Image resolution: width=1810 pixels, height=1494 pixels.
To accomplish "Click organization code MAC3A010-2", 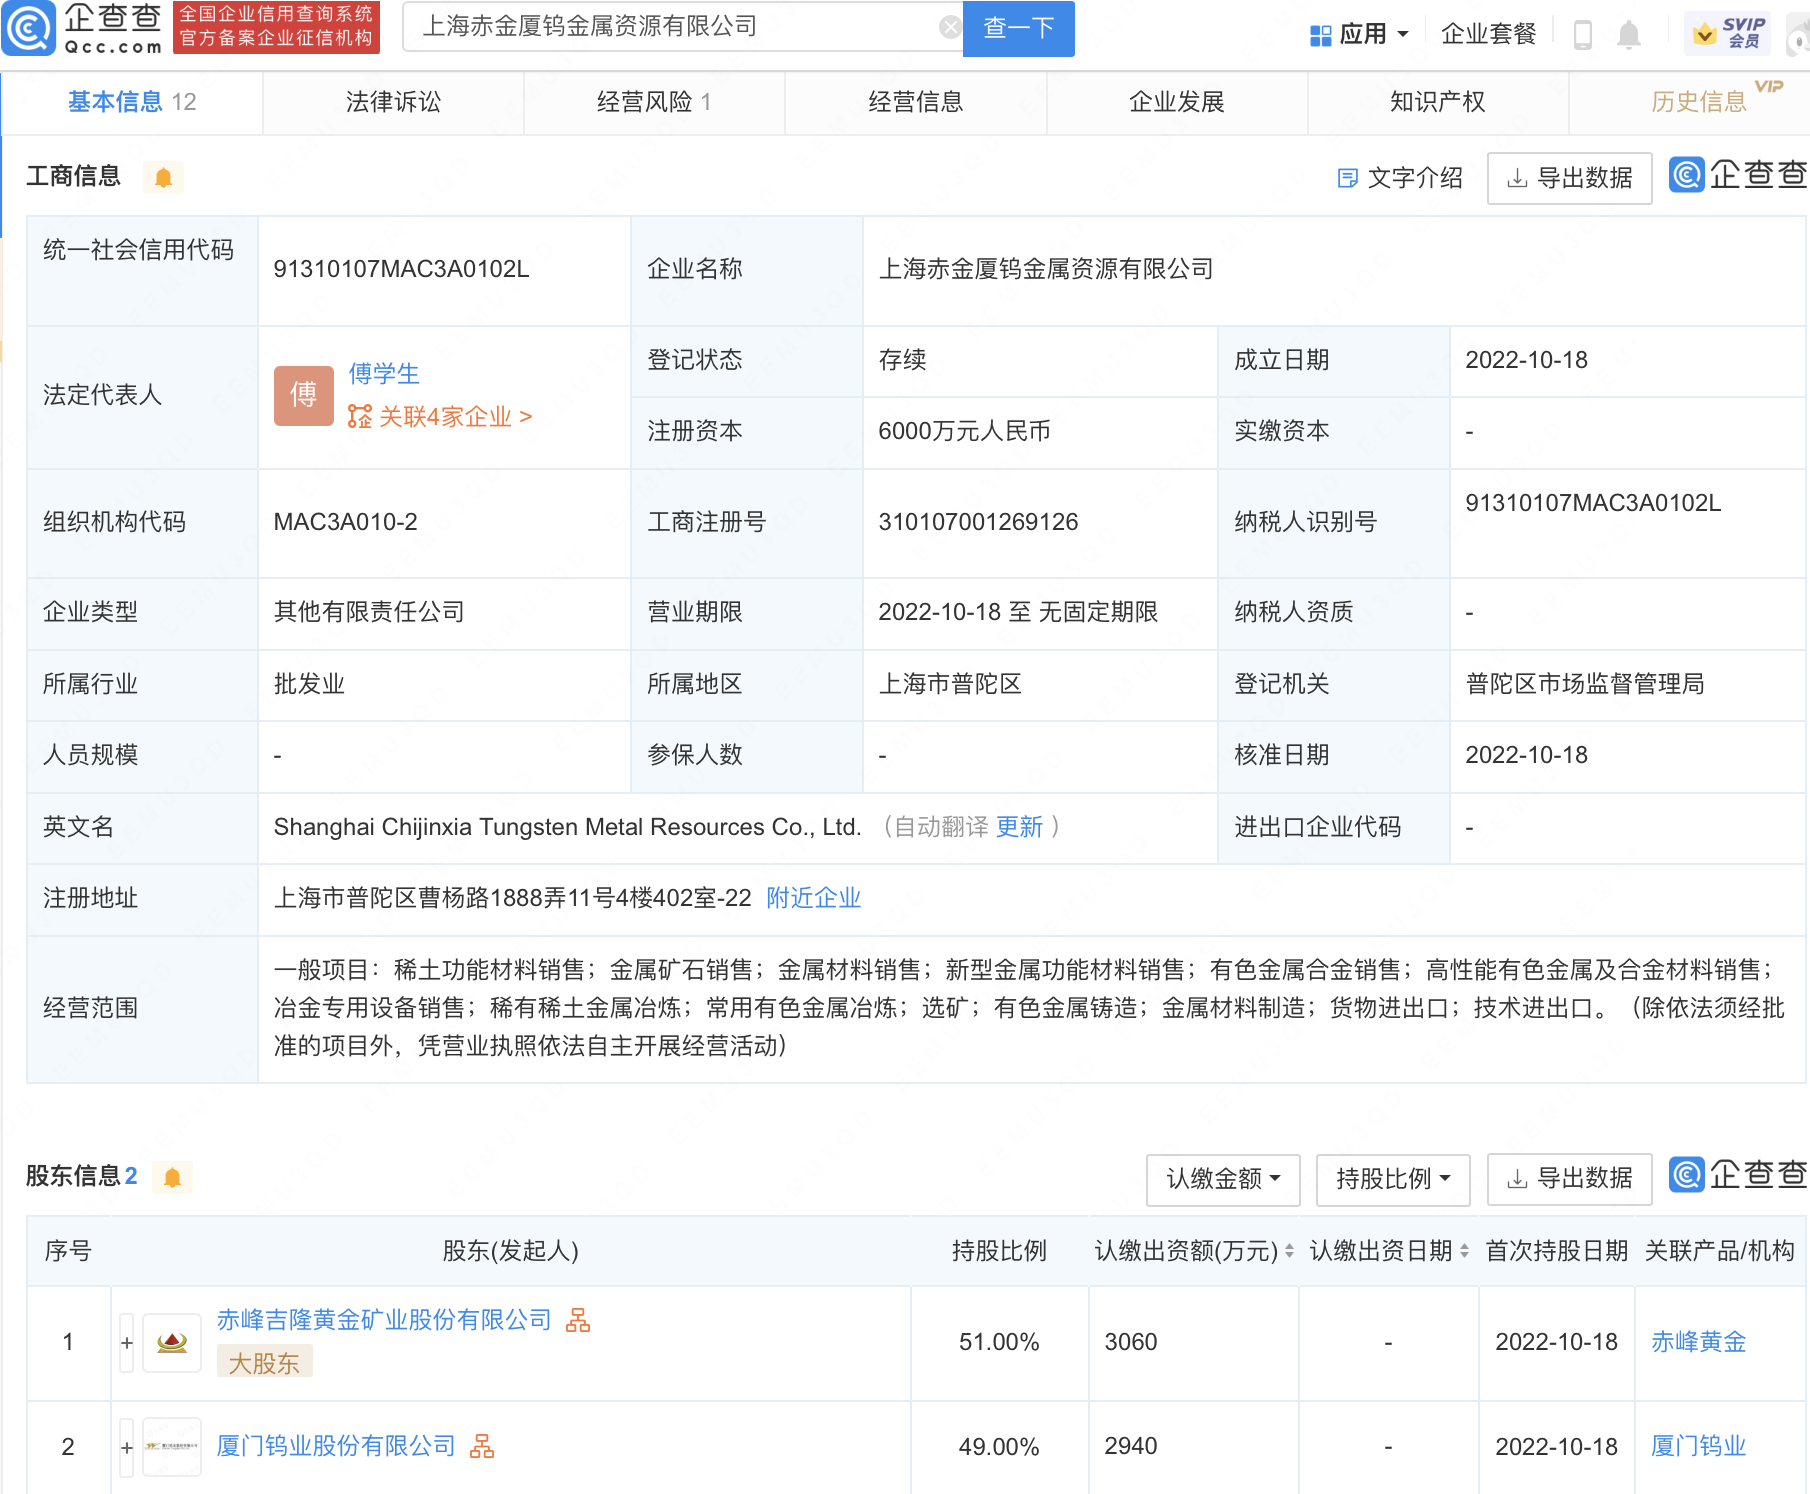I will pyautogui.click(x=345, y=522).
